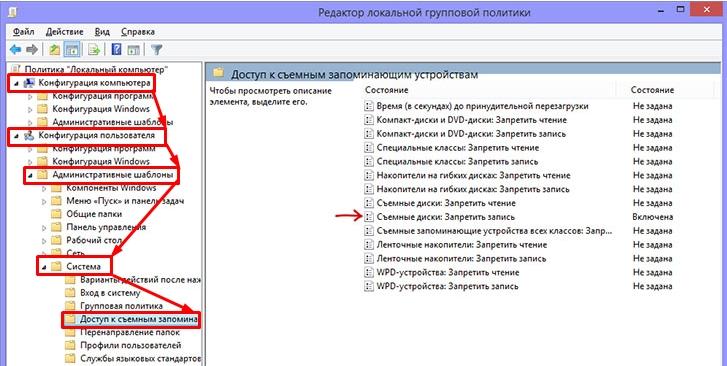Image resolution: width=727 pixels, height=366 pixels.
Task: Click Не задана state for WPD-устройства: Запретить чтение
Action: (x=652, y=273)
